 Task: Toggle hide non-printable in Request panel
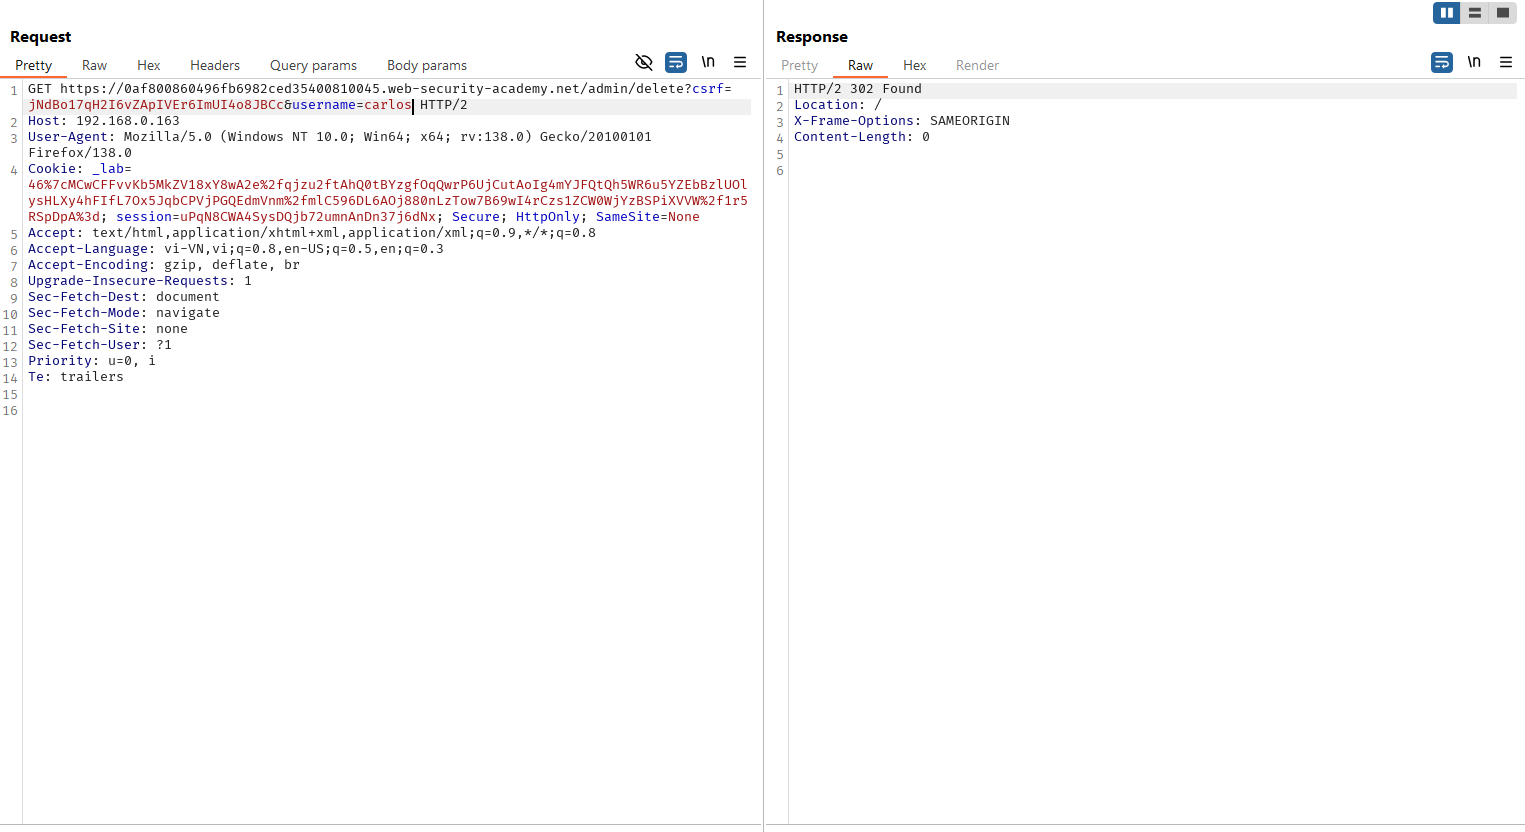pyautogui.click(x=644, y=62)
